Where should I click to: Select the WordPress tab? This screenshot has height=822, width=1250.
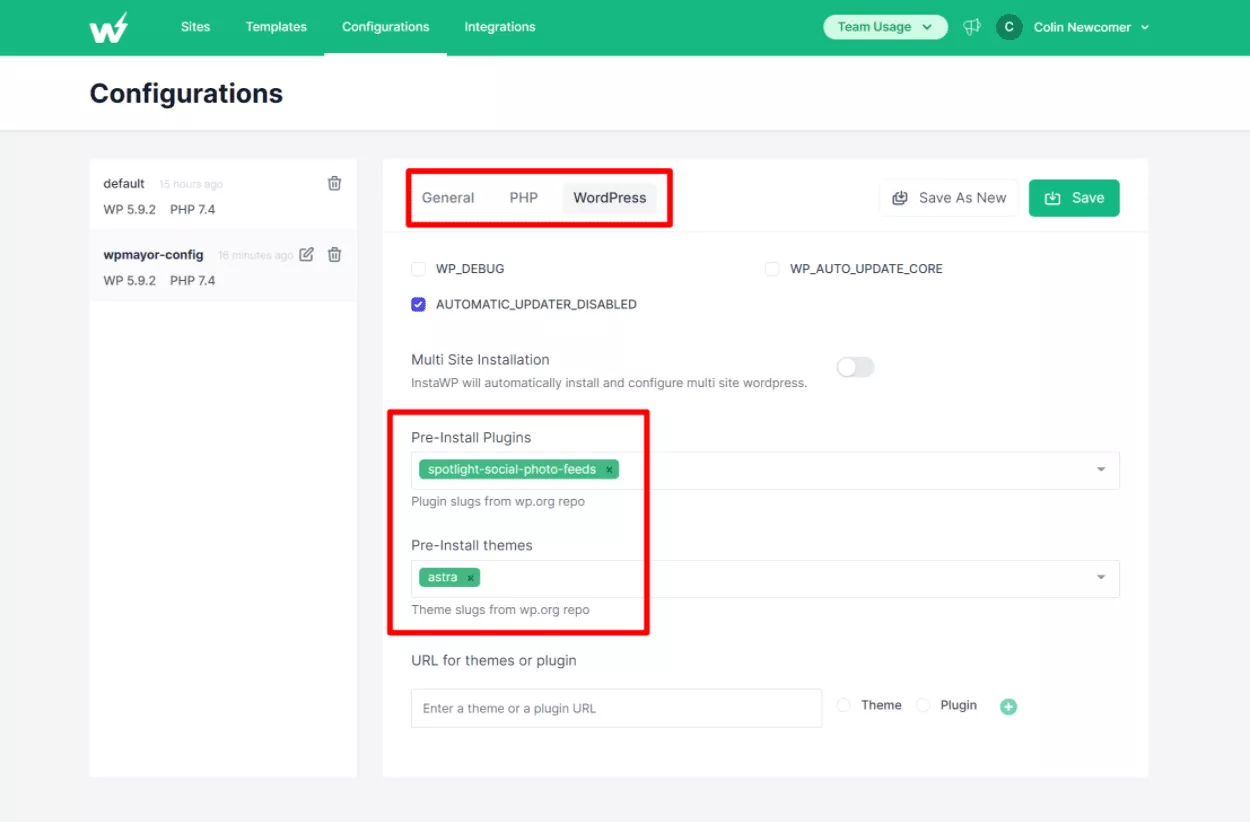610,198
